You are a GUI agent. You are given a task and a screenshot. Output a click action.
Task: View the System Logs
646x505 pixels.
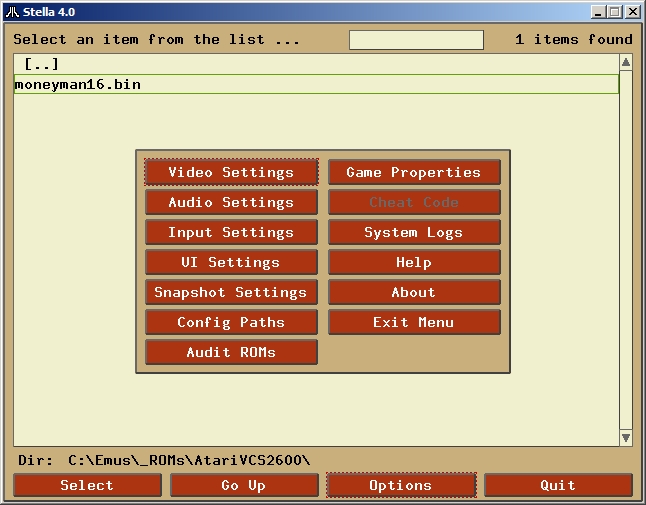(414, 232)
